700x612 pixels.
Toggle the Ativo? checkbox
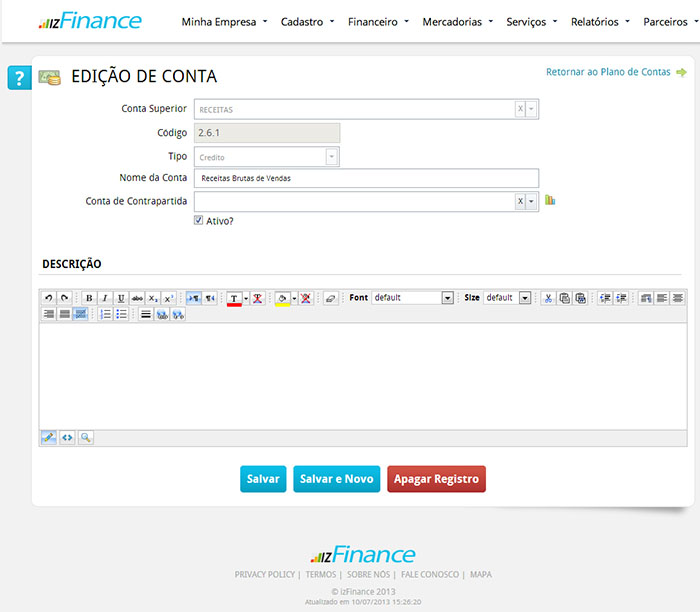point(199,221)
